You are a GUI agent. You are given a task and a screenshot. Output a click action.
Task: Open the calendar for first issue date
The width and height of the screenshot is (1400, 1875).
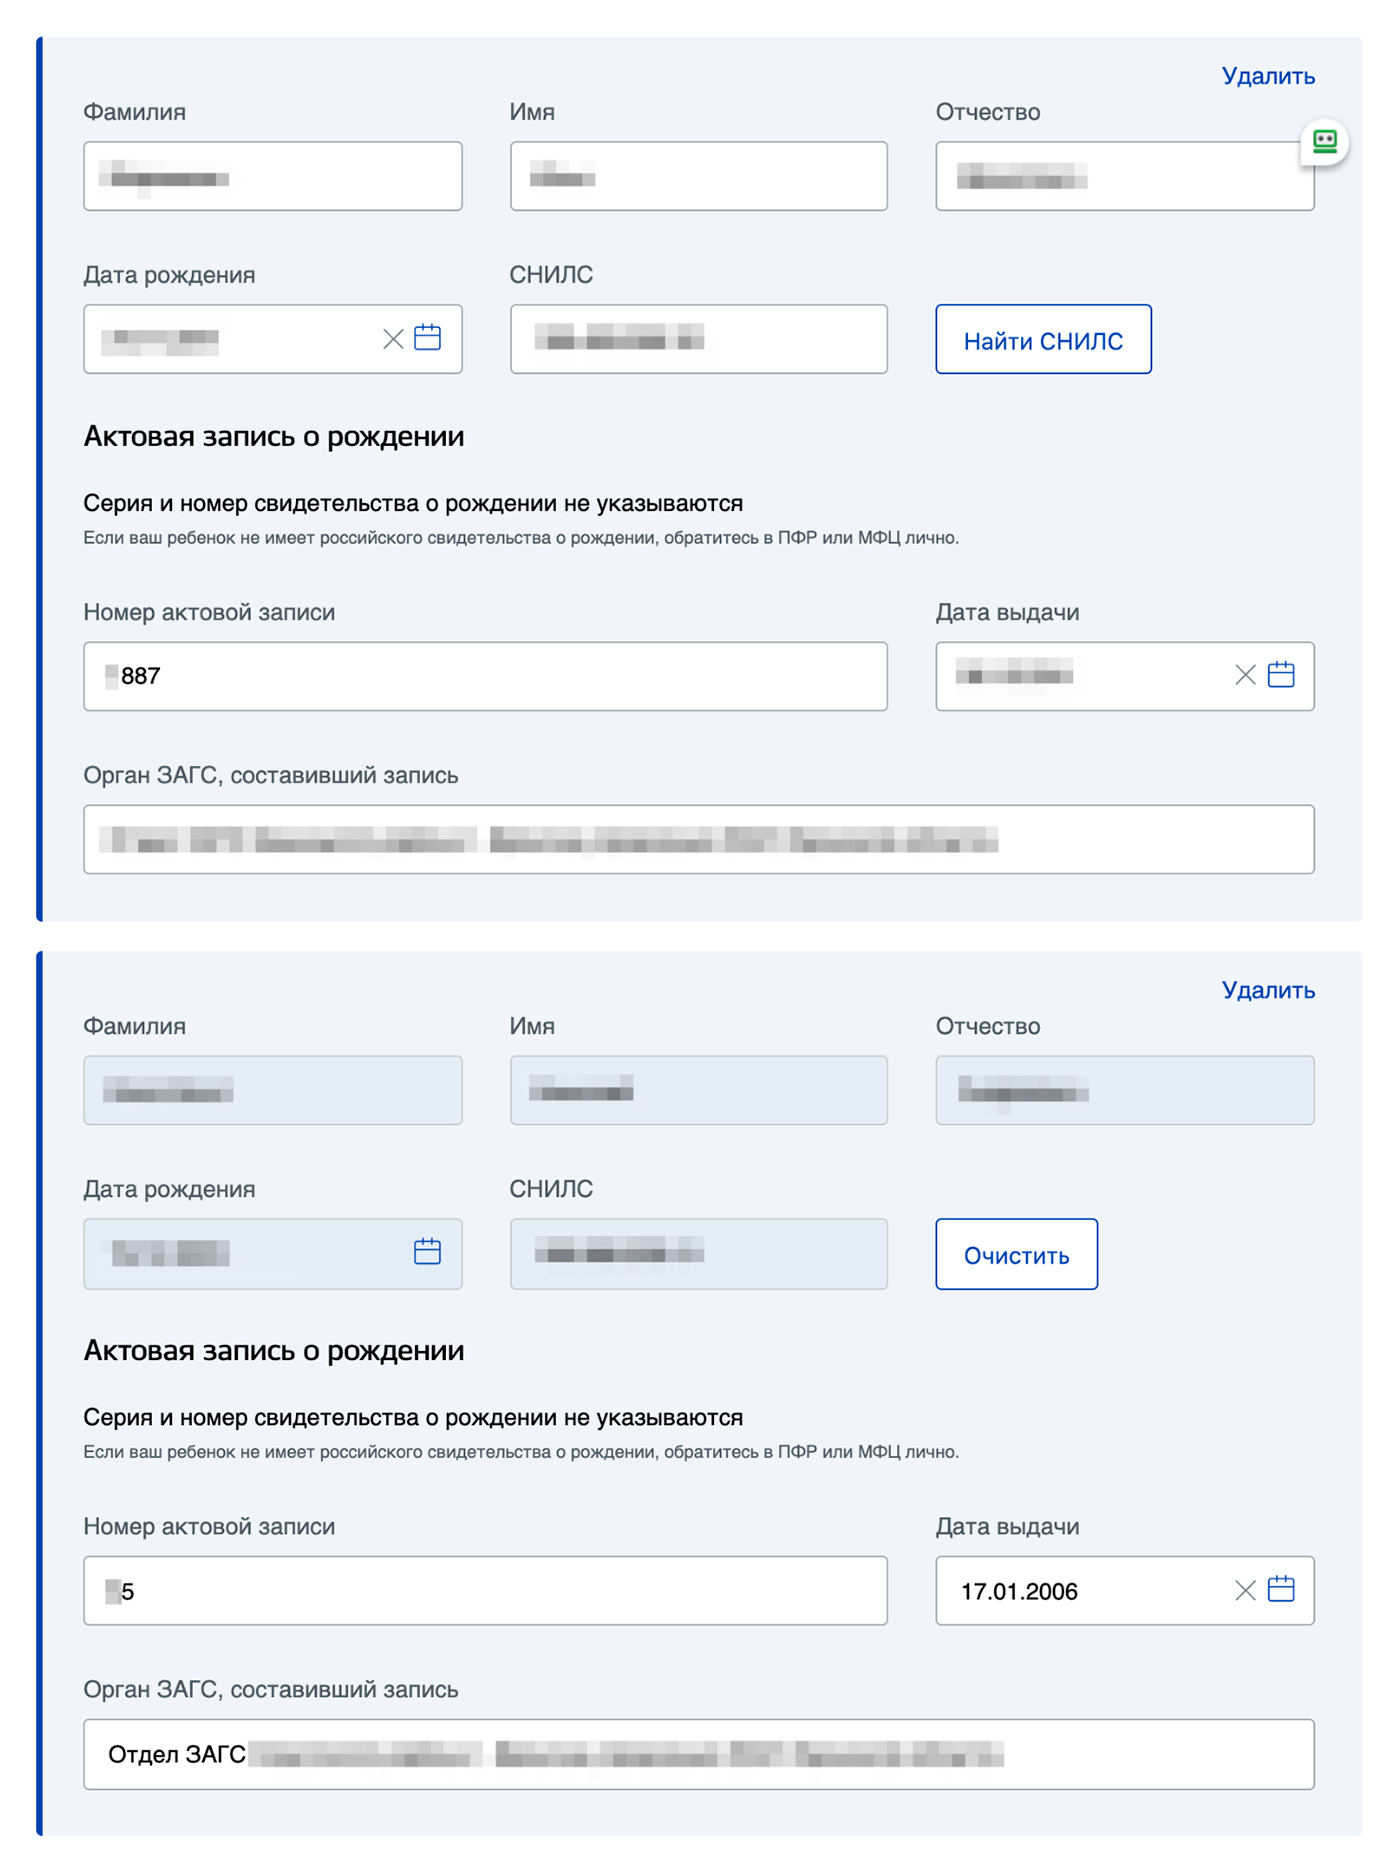[1280, 675]
